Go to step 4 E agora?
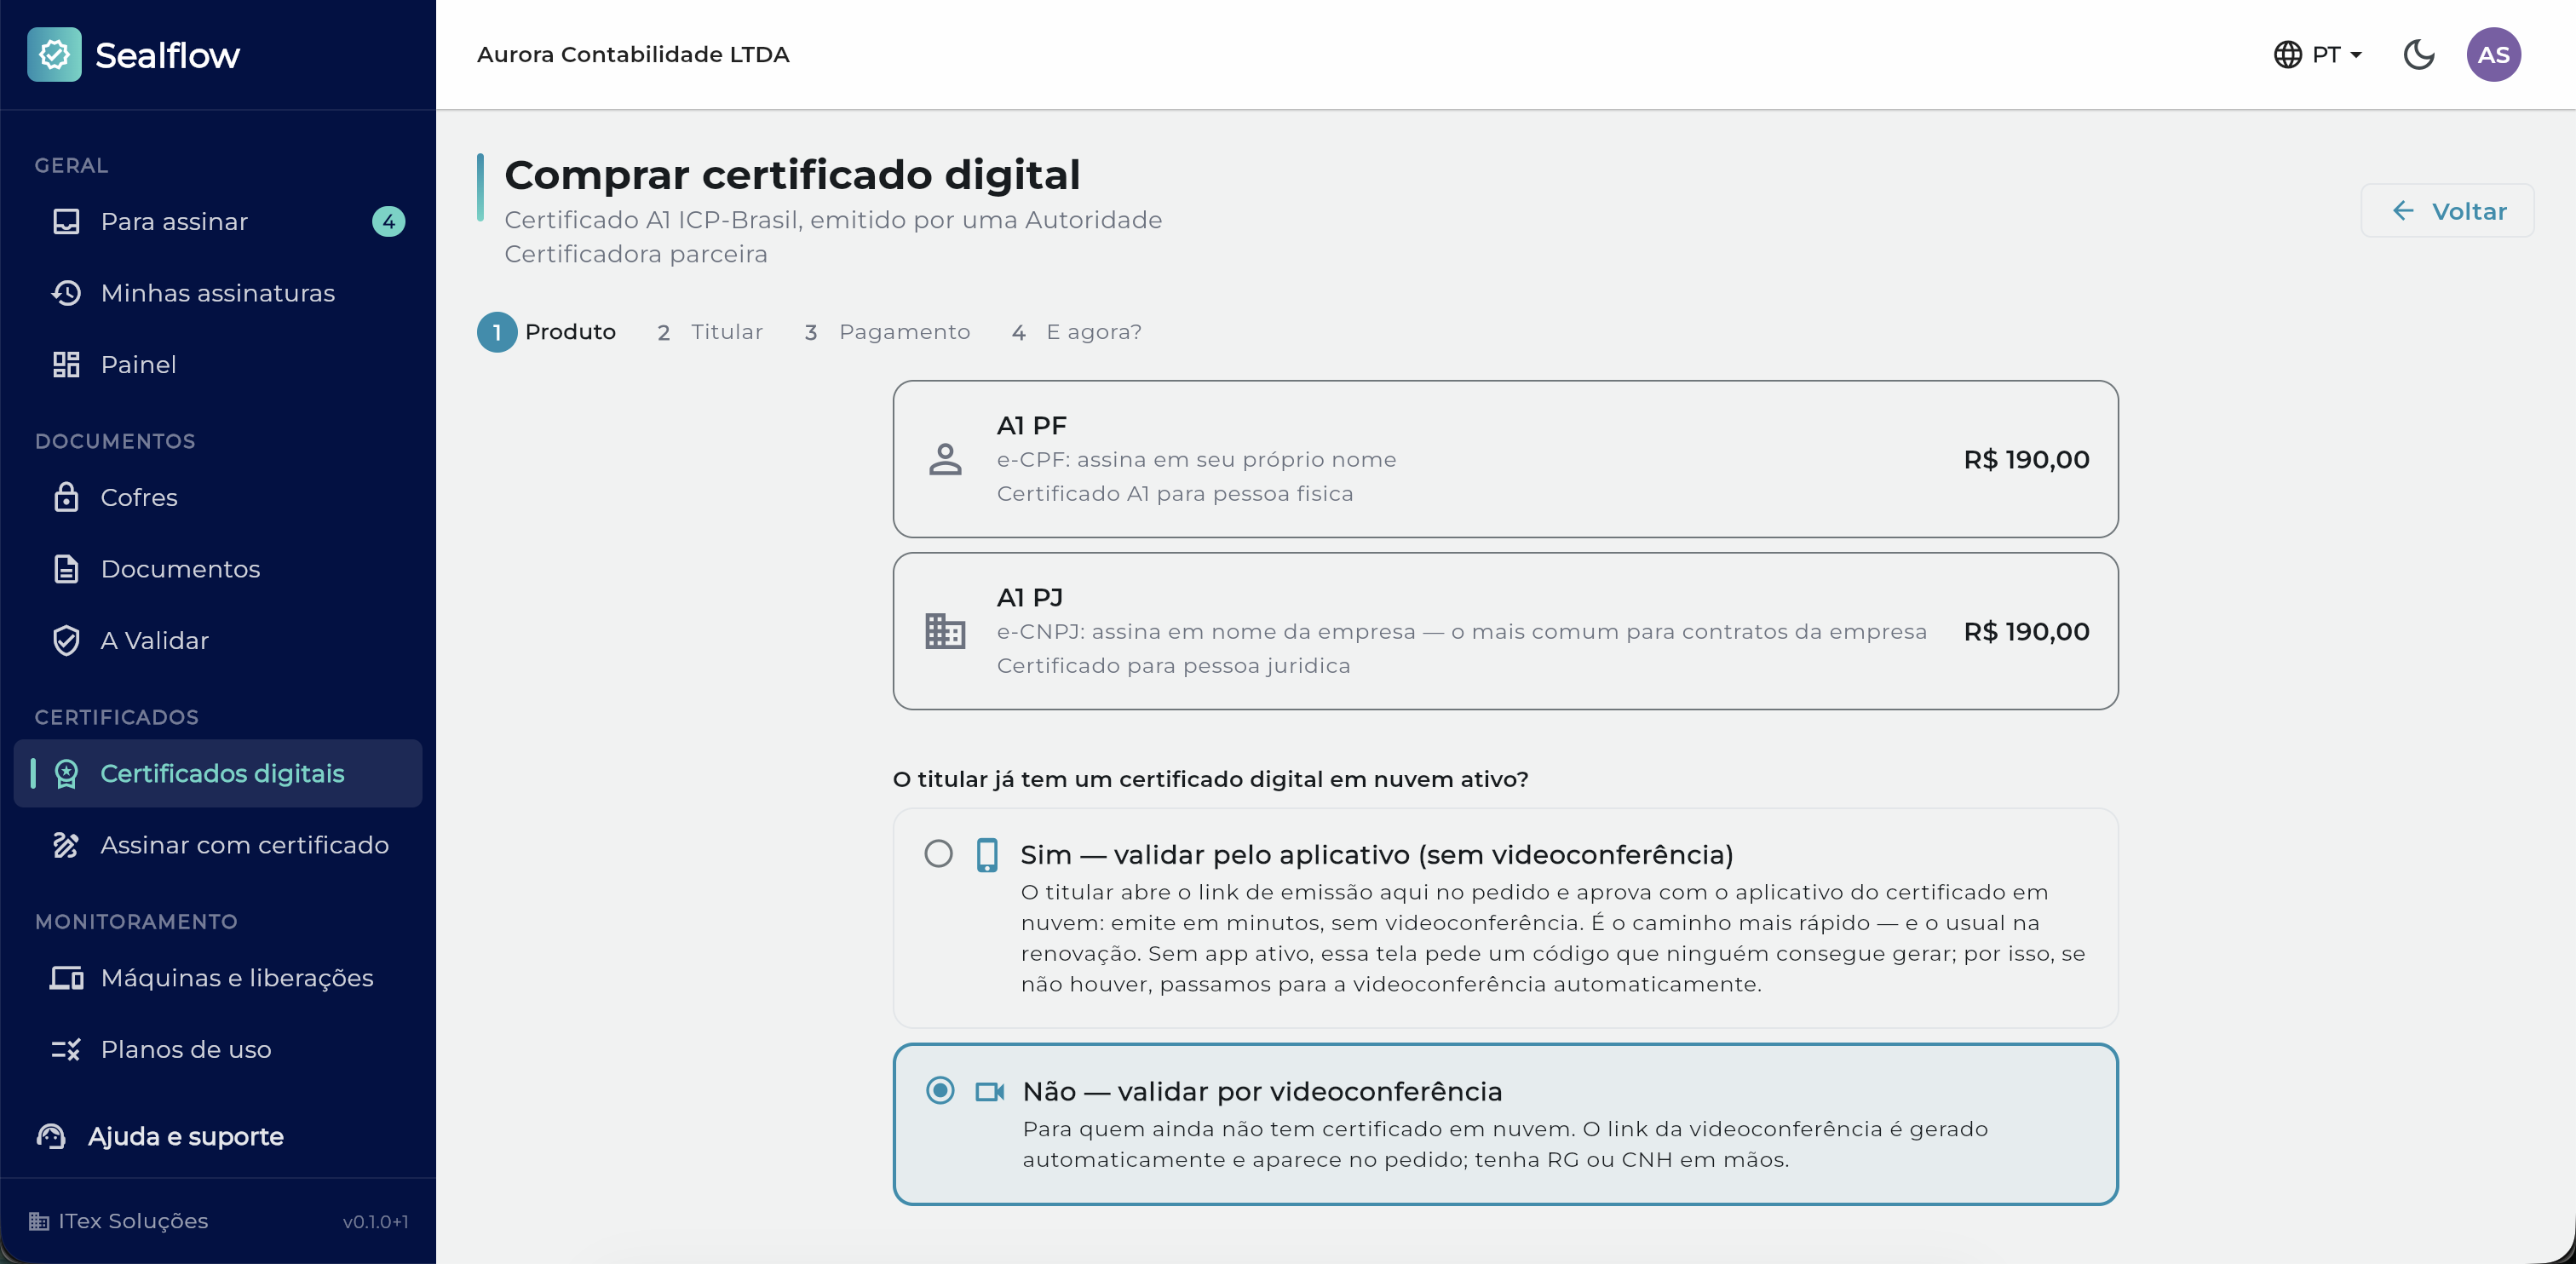 pos(1076,332)
